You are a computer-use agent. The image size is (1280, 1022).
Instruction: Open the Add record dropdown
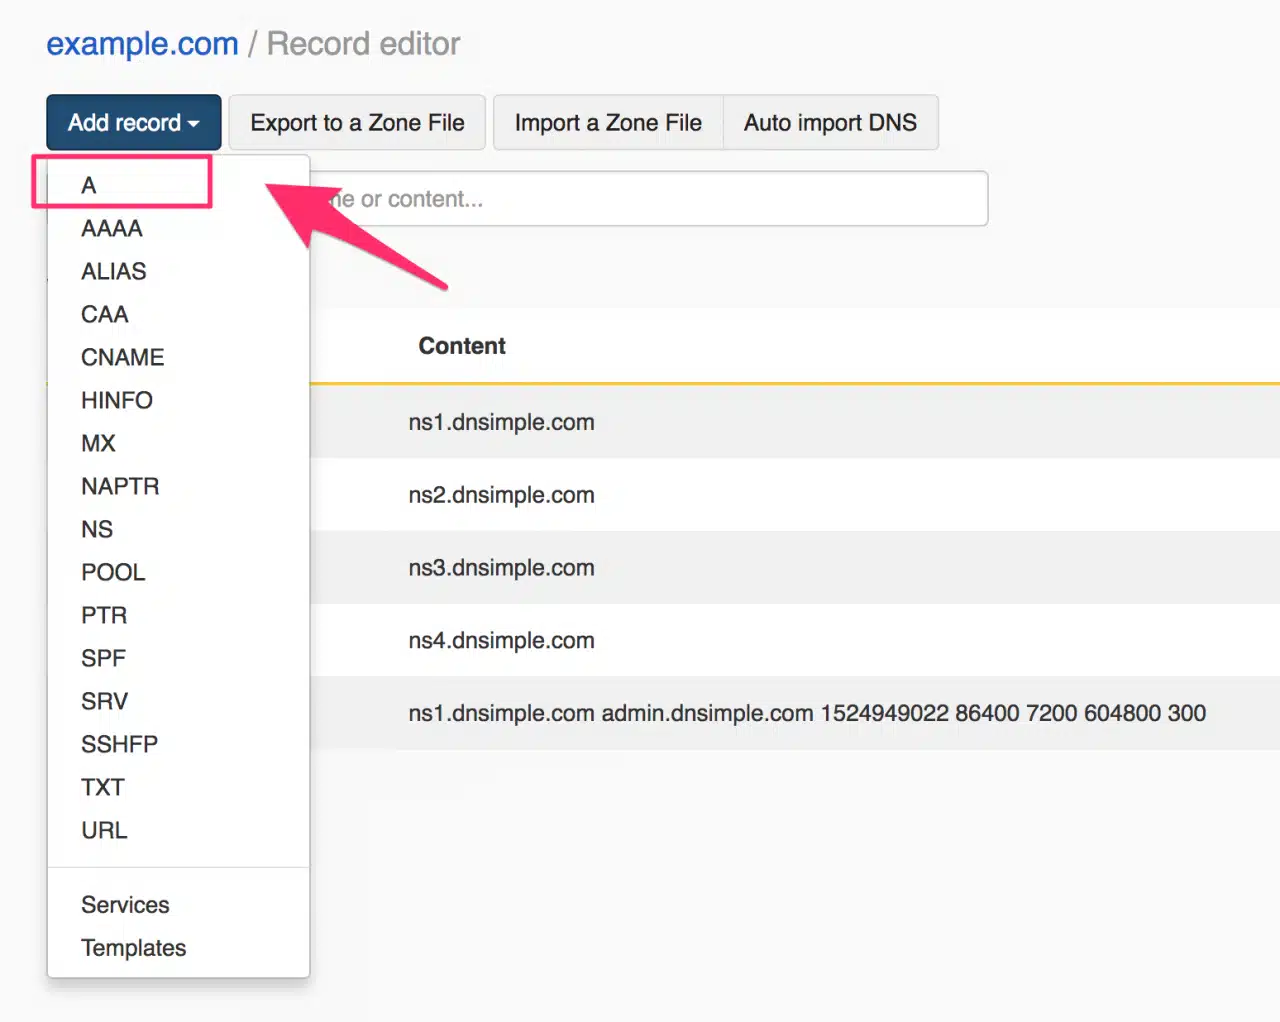(x=134, y=123)
